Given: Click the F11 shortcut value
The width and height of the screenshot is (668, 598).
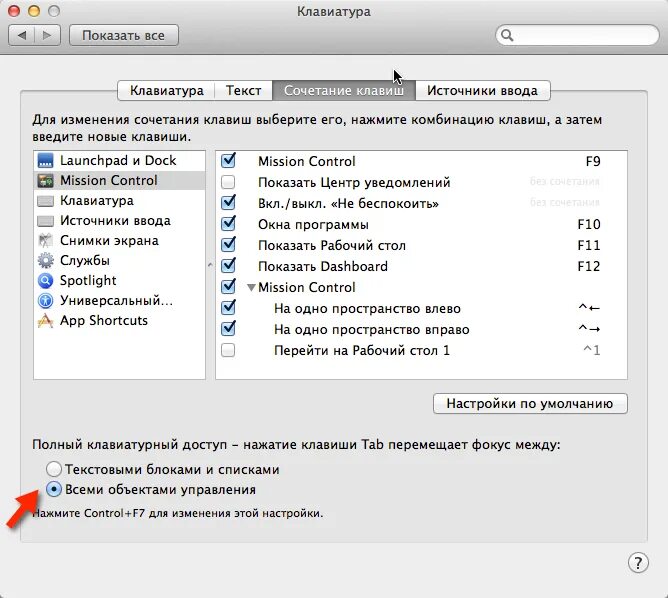Looking at the screenshot, I should point(589,245).
